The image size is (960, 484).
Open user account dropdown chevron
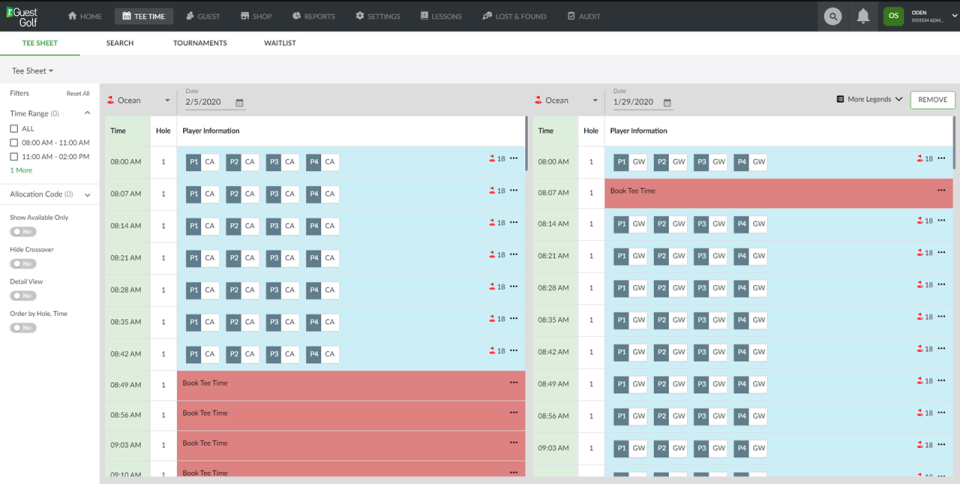click(954, 16)
